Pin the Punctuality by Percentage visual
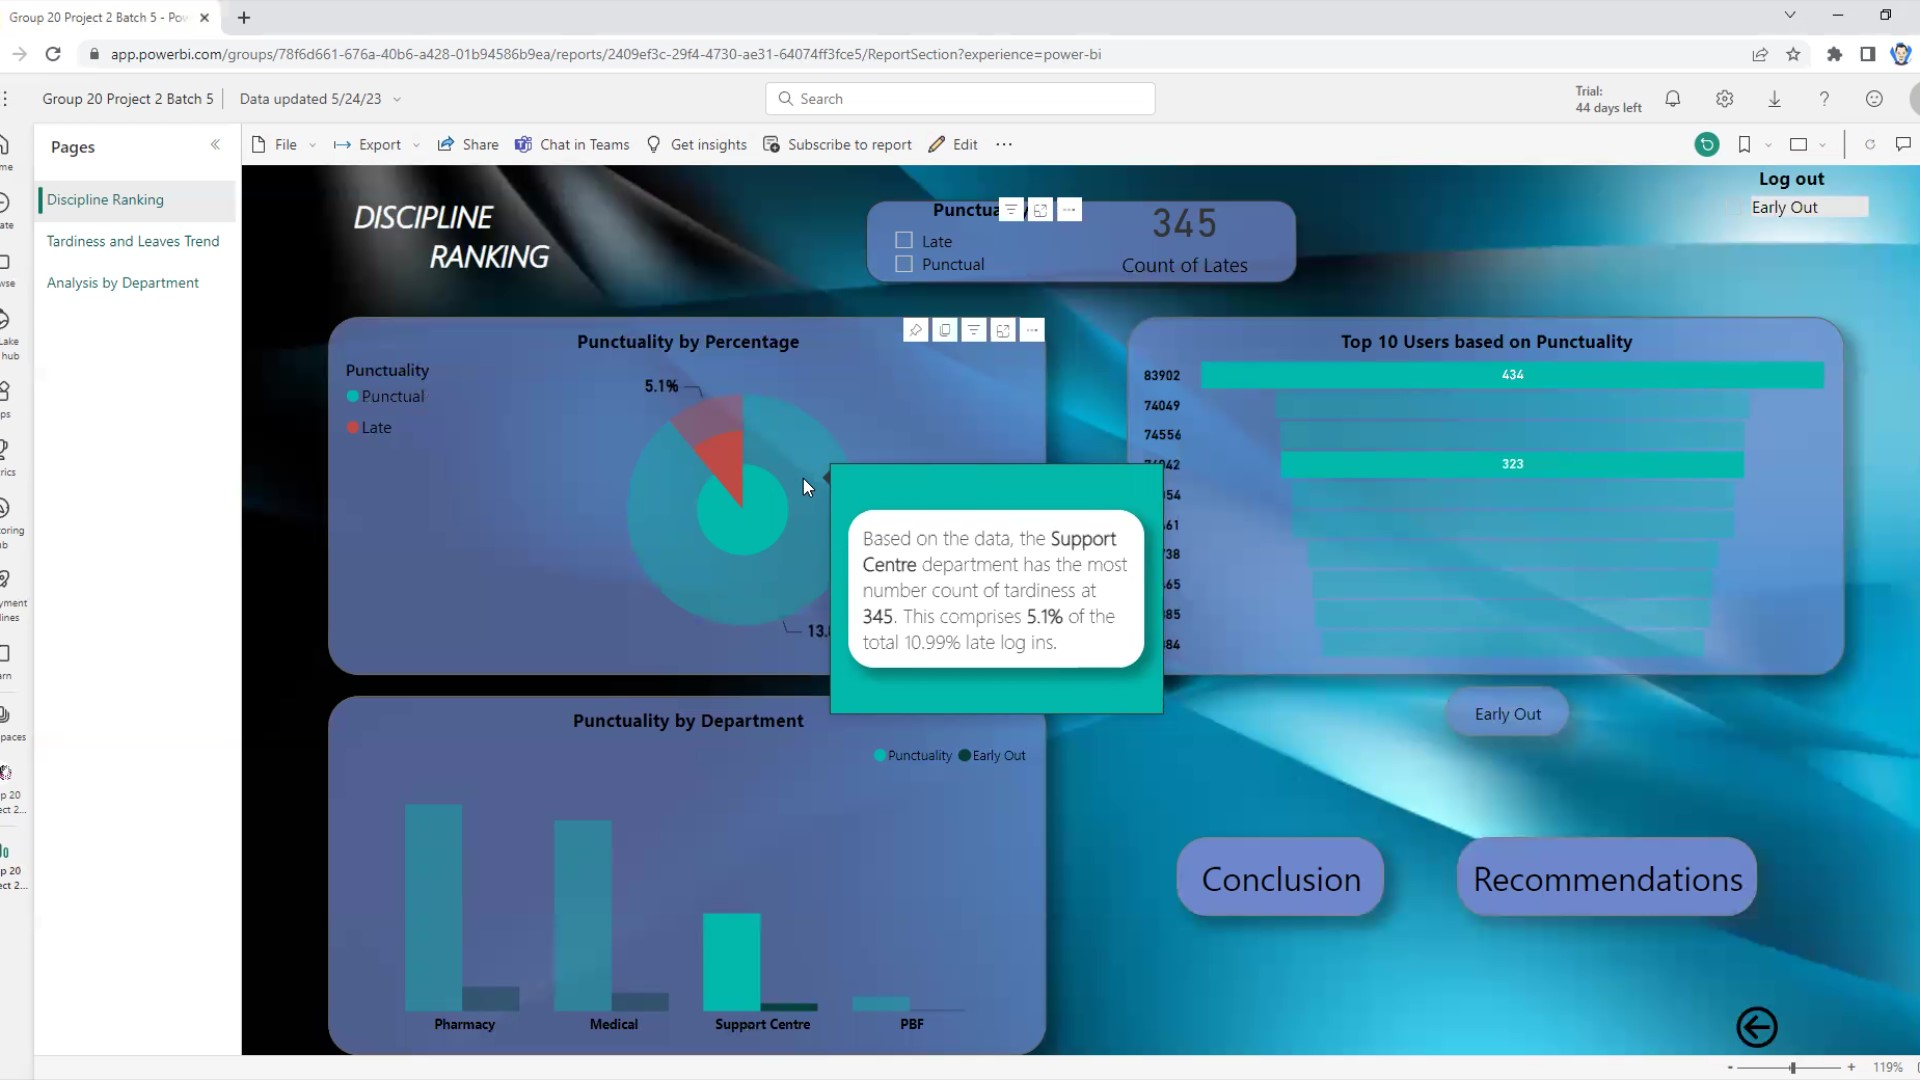This screenshot has height=1080, width=1920. pos(915,330)
